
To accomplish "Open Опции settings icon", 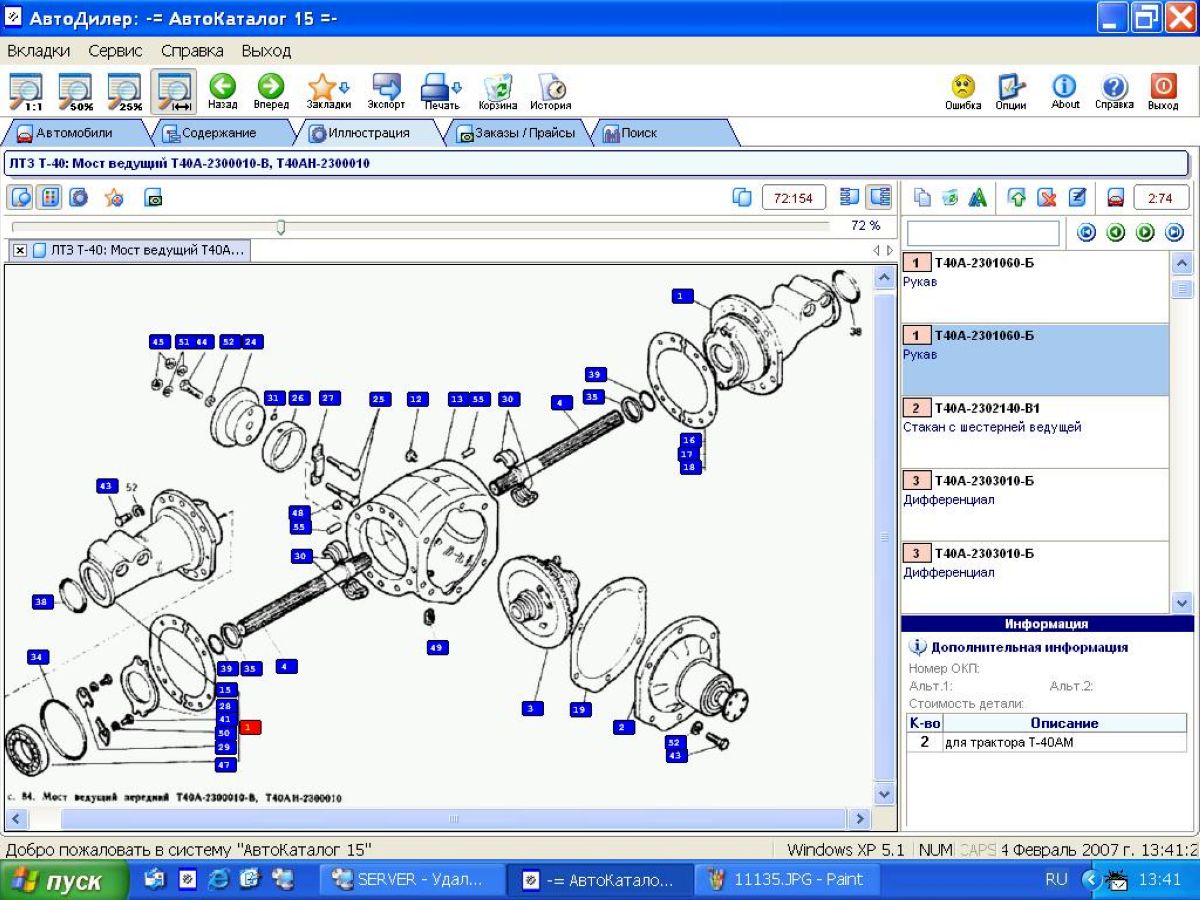I will (x=1011, y=91).
